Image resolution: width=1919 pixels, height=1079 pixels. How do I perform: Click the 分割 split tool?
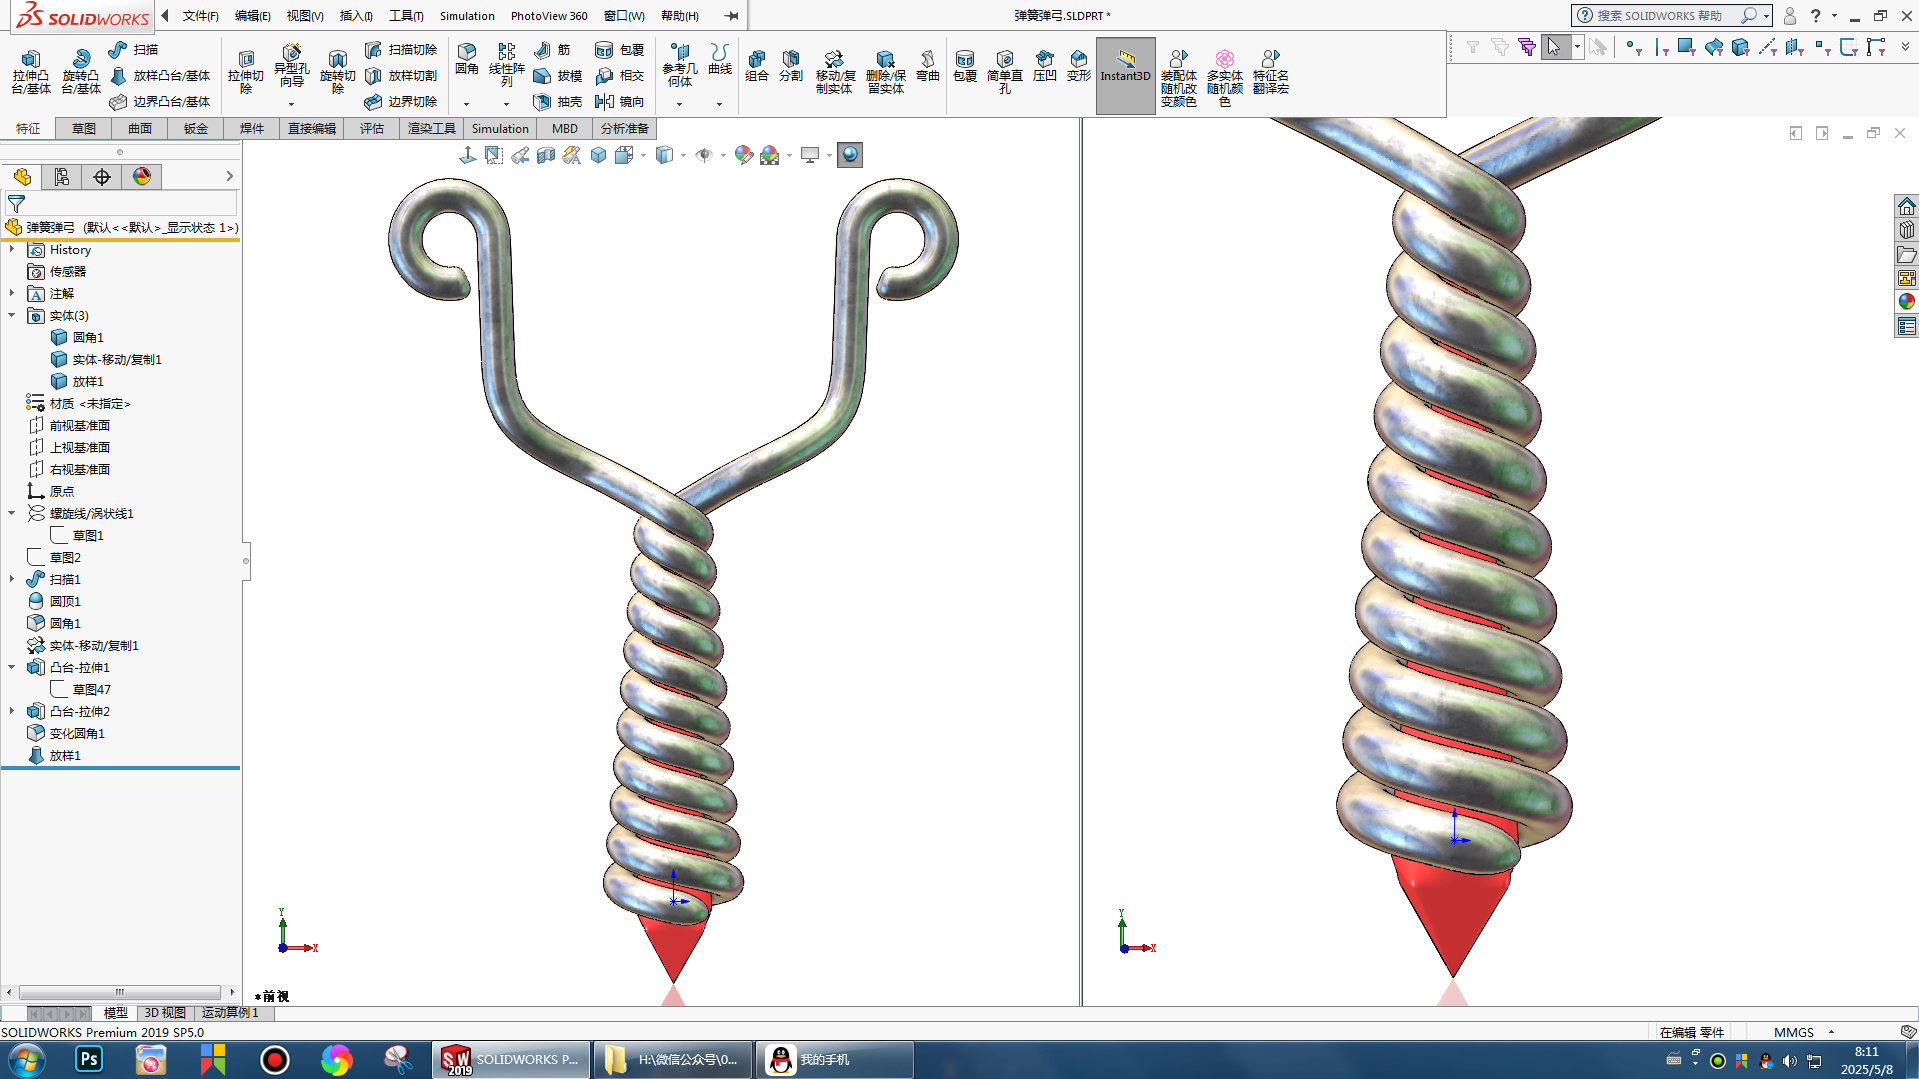coord(791,65)
